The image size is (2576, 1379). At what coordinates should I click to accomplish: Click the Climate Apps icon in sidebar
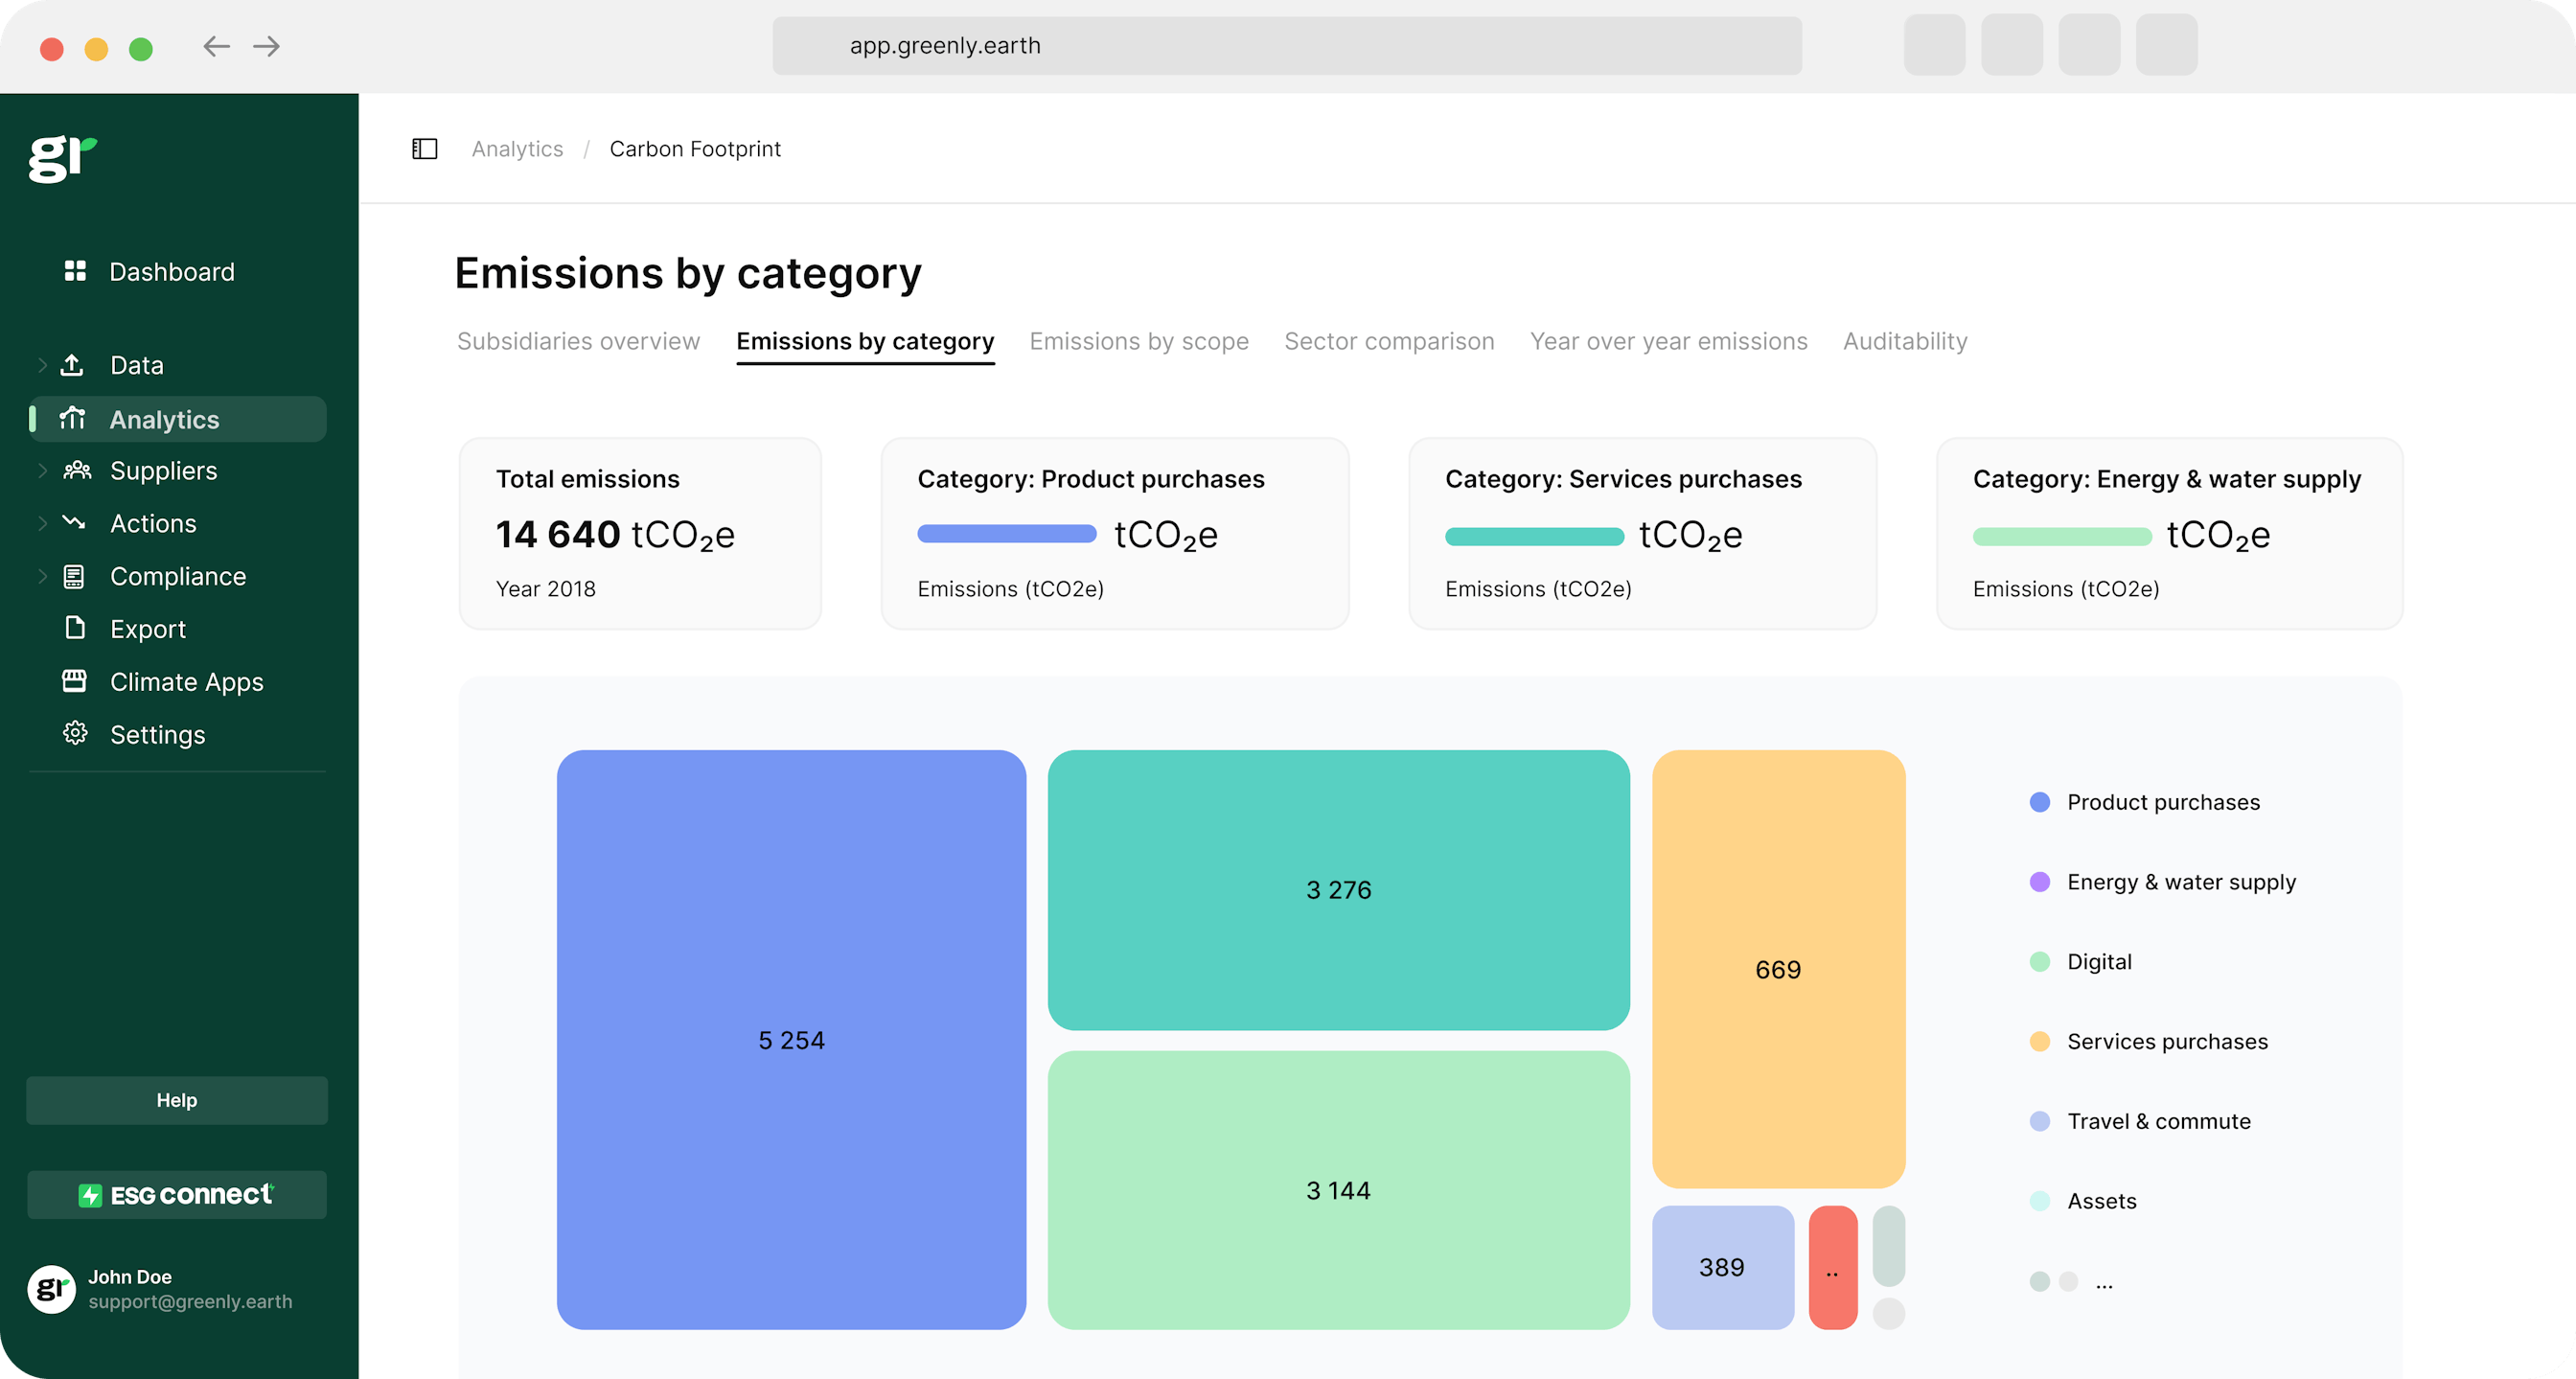pyautogui.click(x=75, y=681)
